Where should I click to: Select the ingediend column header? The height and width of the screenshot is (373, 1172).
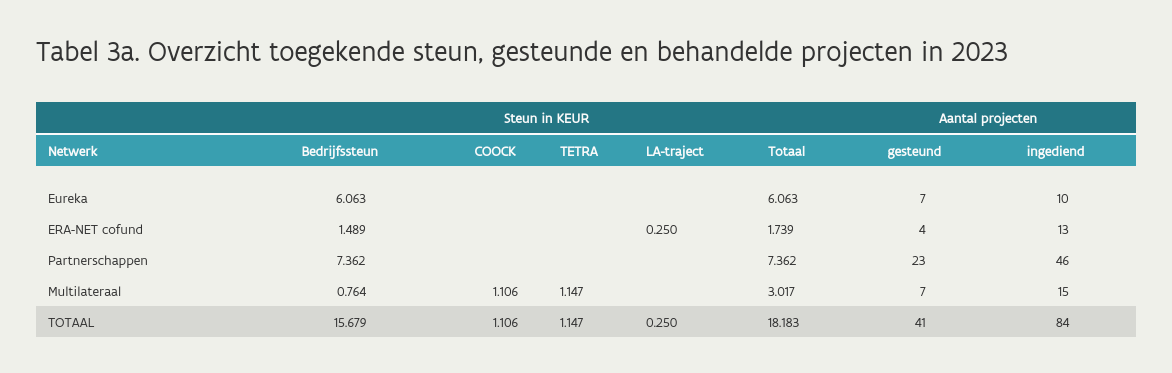pyautogui.click(x=1055, y=151)
